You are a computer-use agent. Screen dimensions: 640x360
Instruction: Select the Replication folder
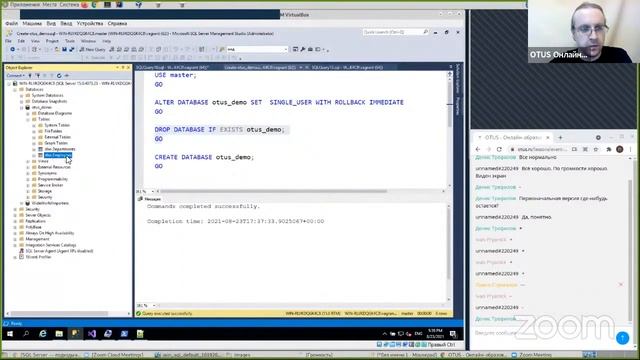36,221
